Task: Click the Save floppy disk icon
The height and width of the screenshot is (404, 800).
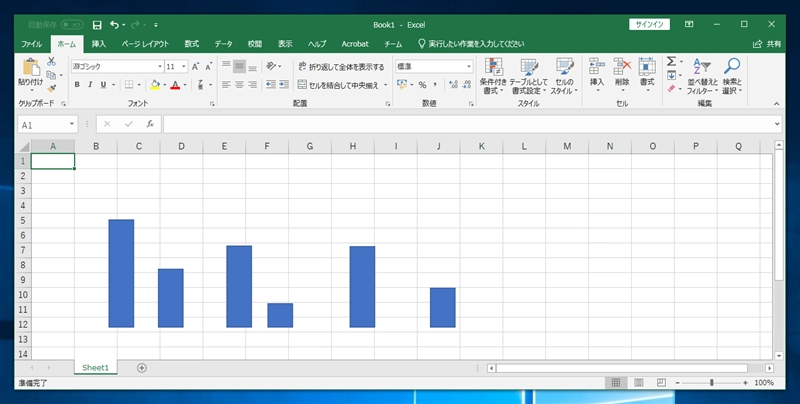Action: pyautogui.click(x=97, y=24)
